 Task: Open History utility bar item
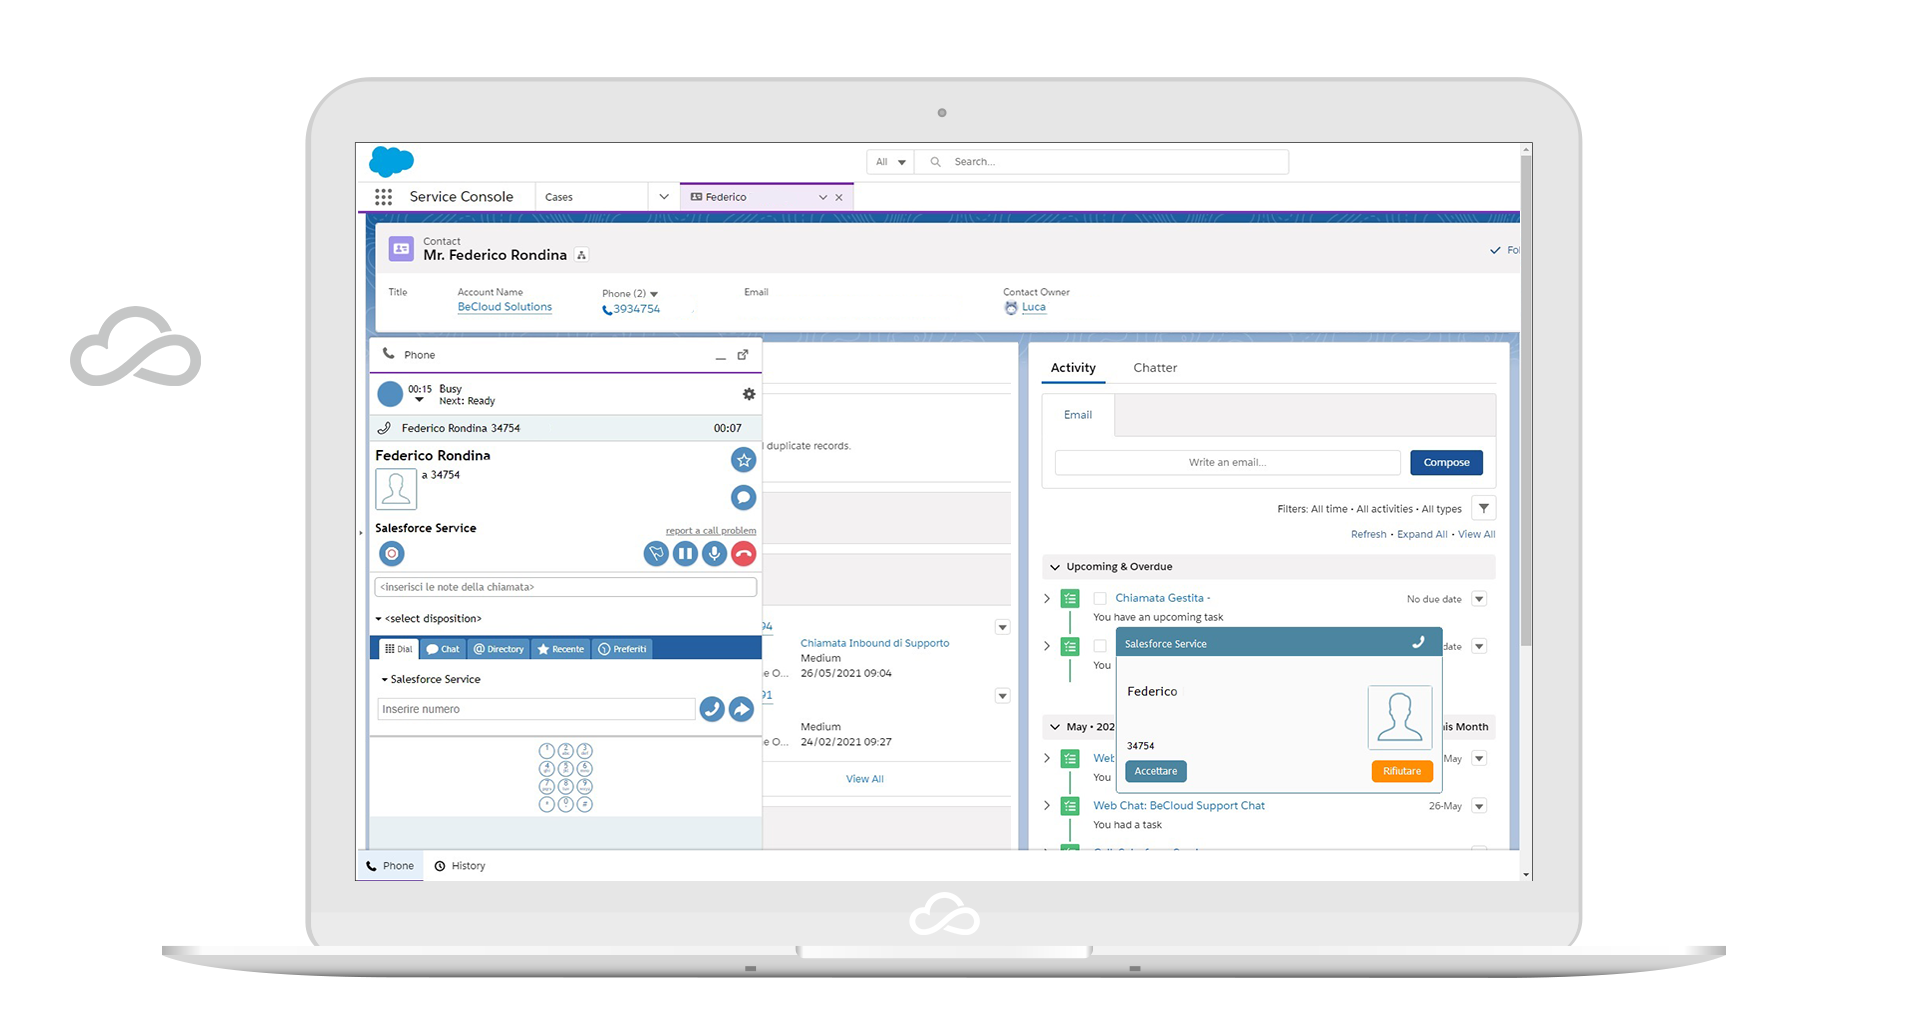pyautogui.click(x=460, y=866)
